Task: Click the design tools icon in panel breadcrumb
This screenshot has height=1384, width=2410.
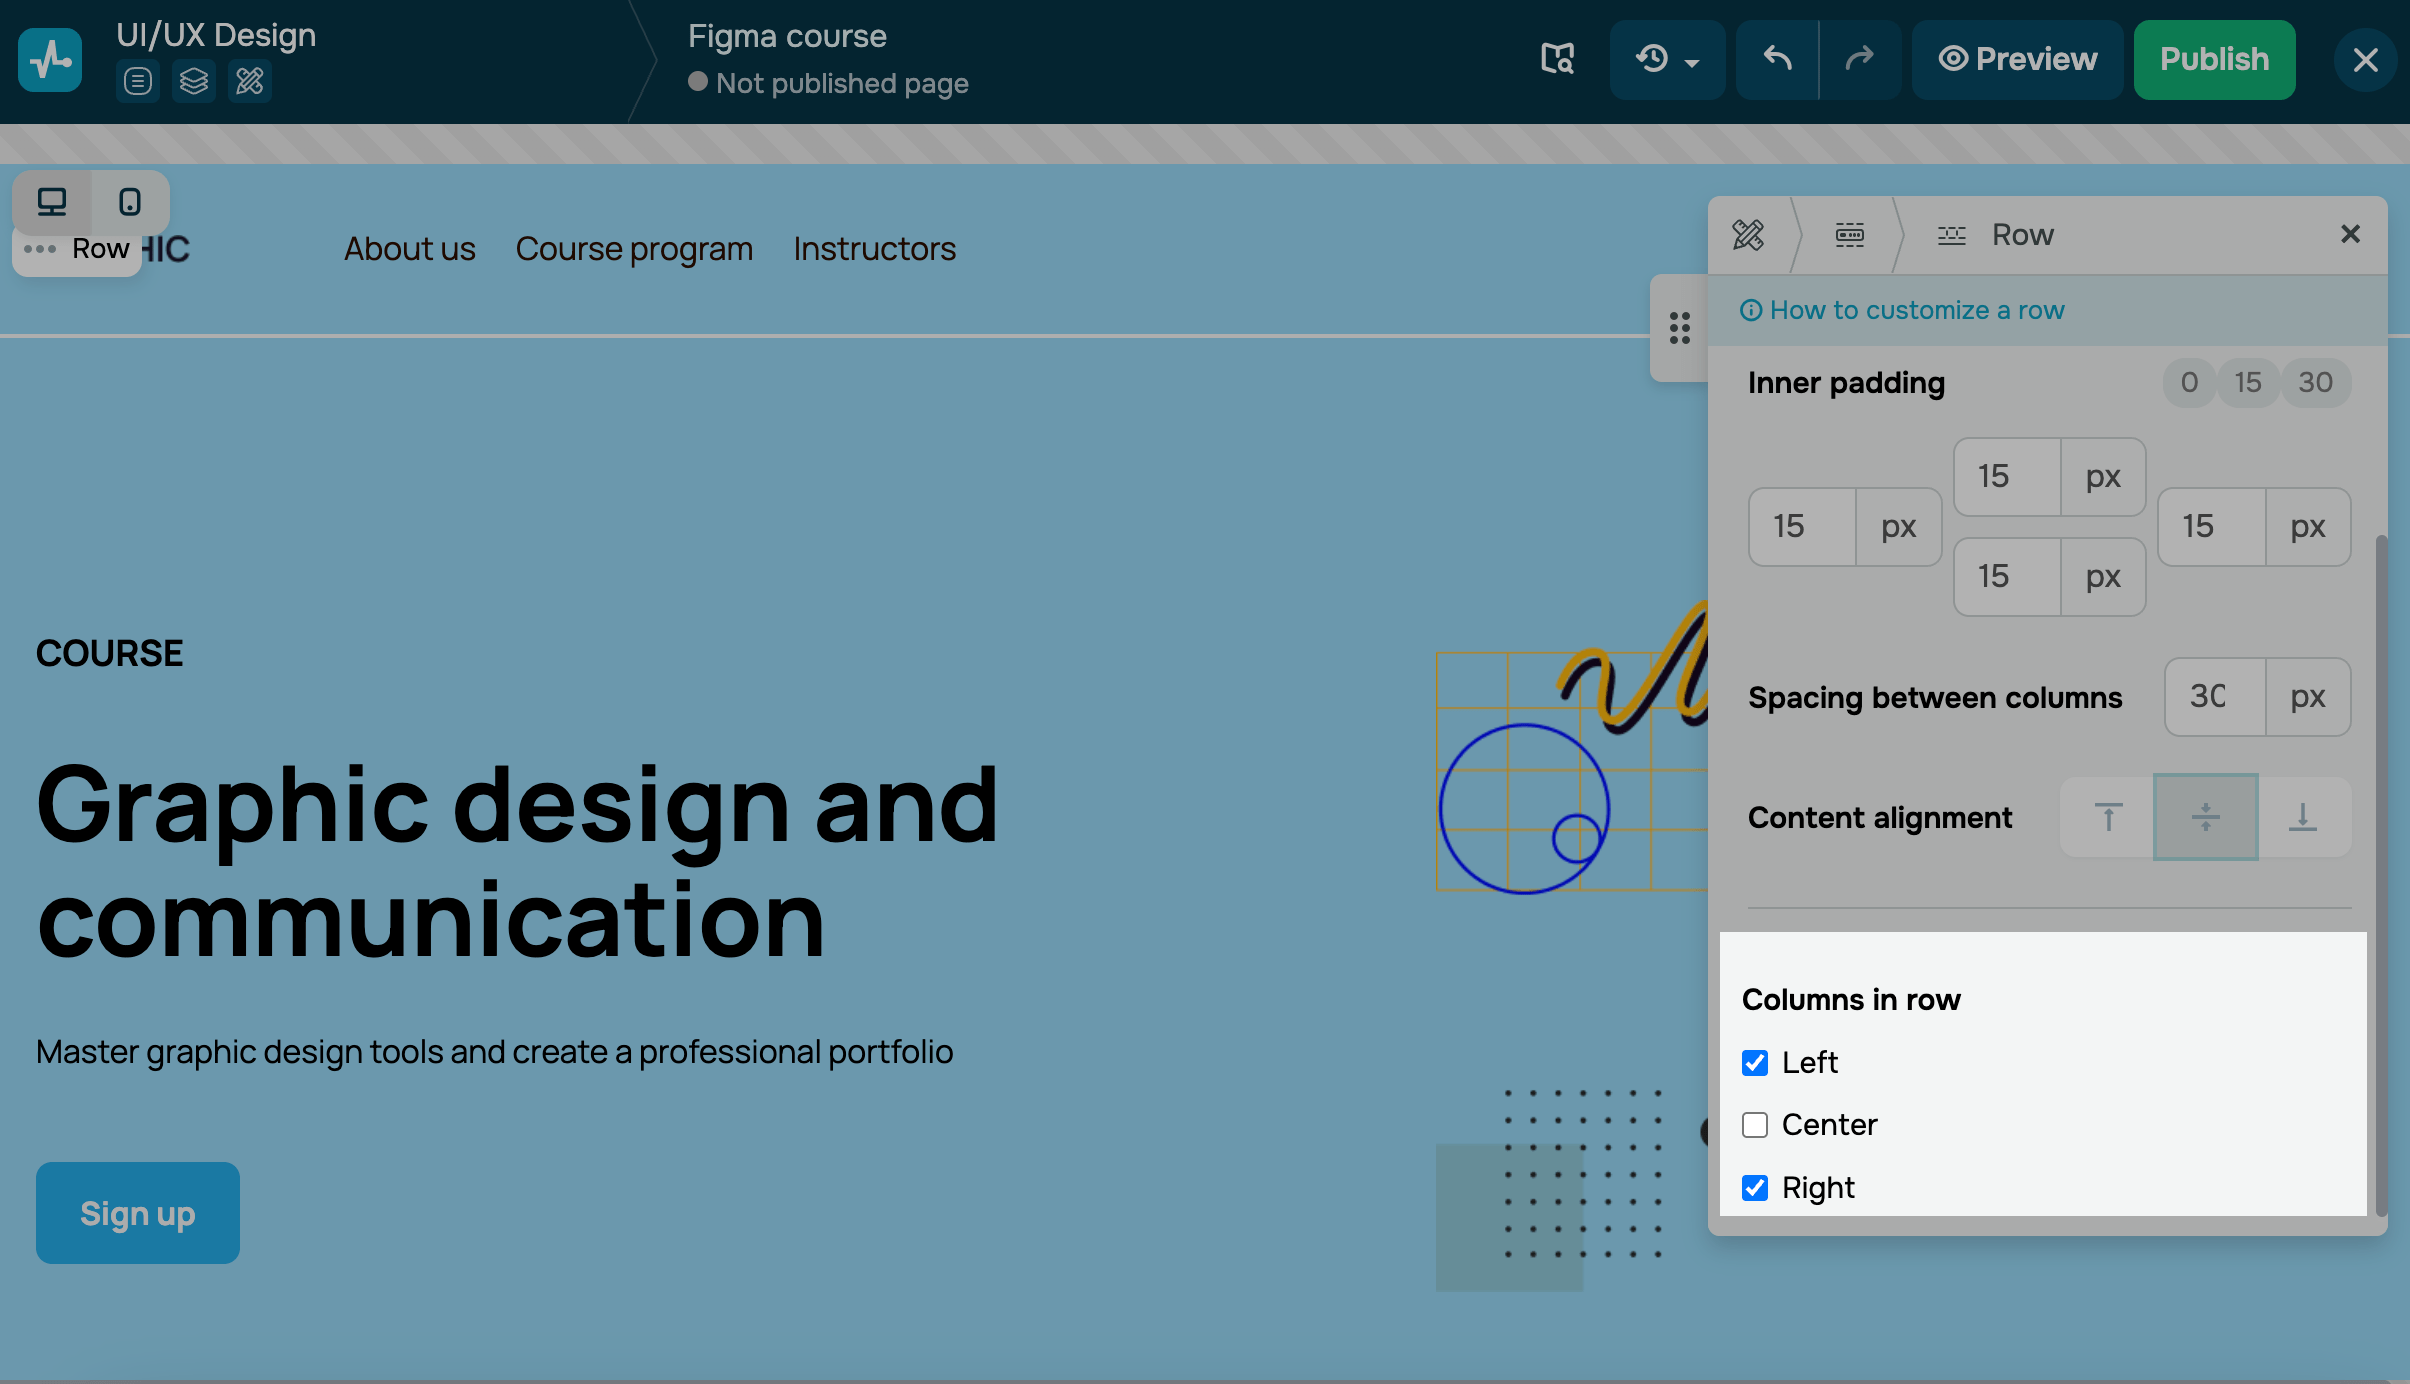Action: click(1748, 235)
